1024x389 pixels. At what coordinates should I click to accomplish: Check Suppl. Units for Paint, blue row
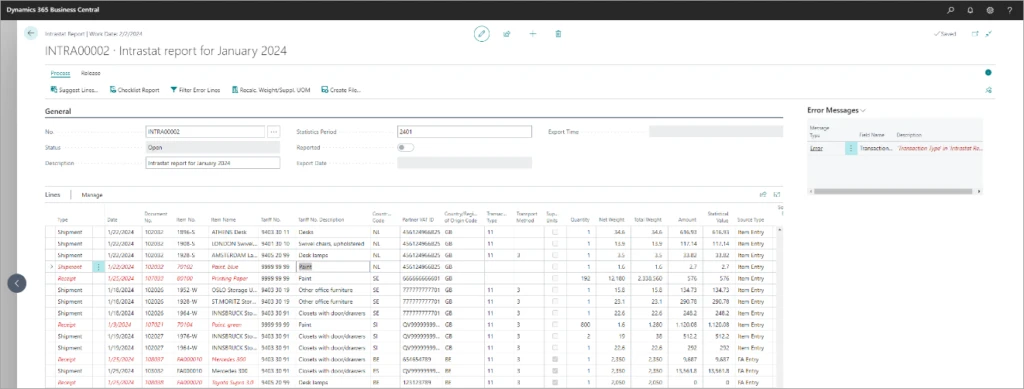point(554,267)
